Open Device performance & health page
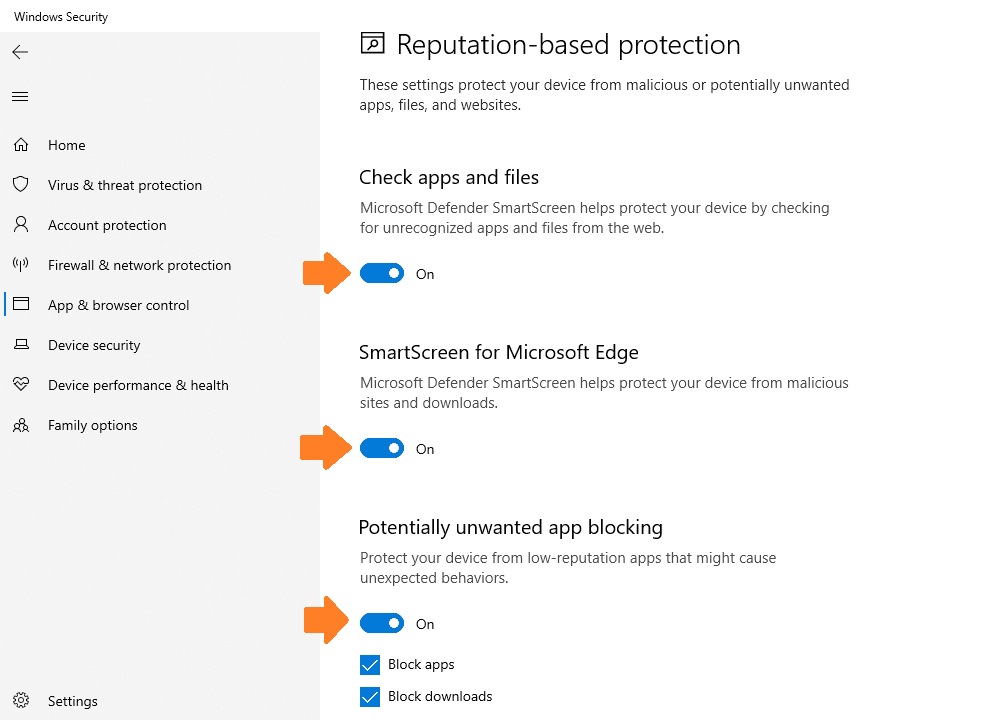Image resolution: width=1006 pixels, height=720 pixels. click(x=138, y=385)
